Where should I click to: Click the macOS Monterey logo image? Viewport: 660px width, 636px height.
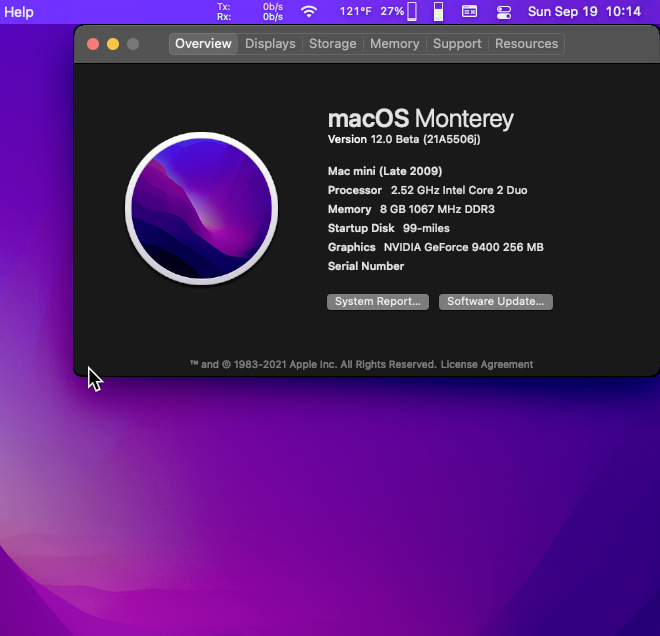click(202, 208)
